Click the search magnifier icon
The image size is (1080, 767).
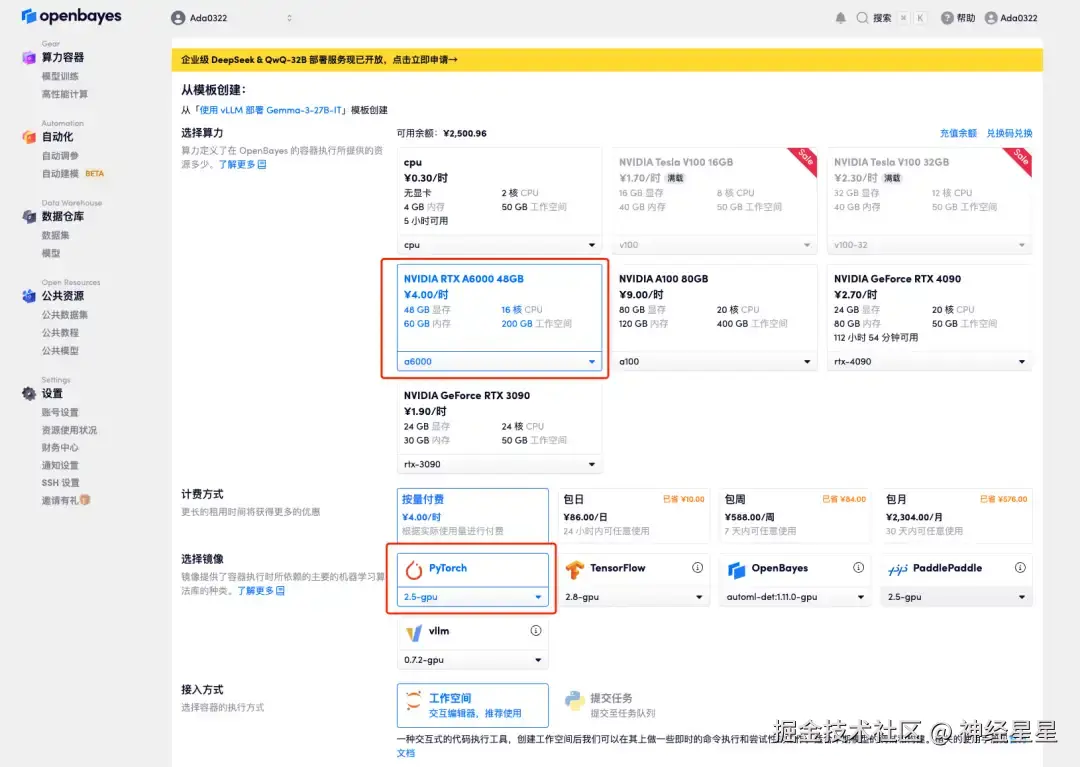coord(862,18)
